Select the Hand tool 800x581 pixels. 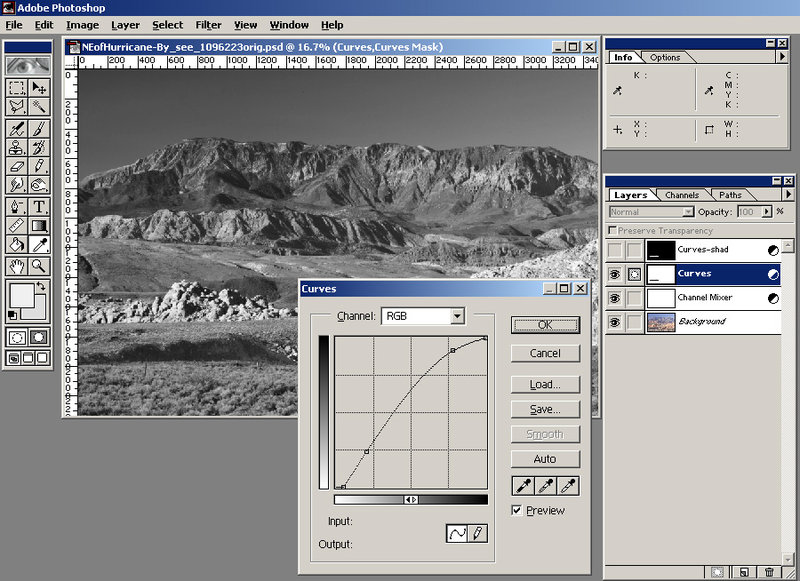(17, 266)
